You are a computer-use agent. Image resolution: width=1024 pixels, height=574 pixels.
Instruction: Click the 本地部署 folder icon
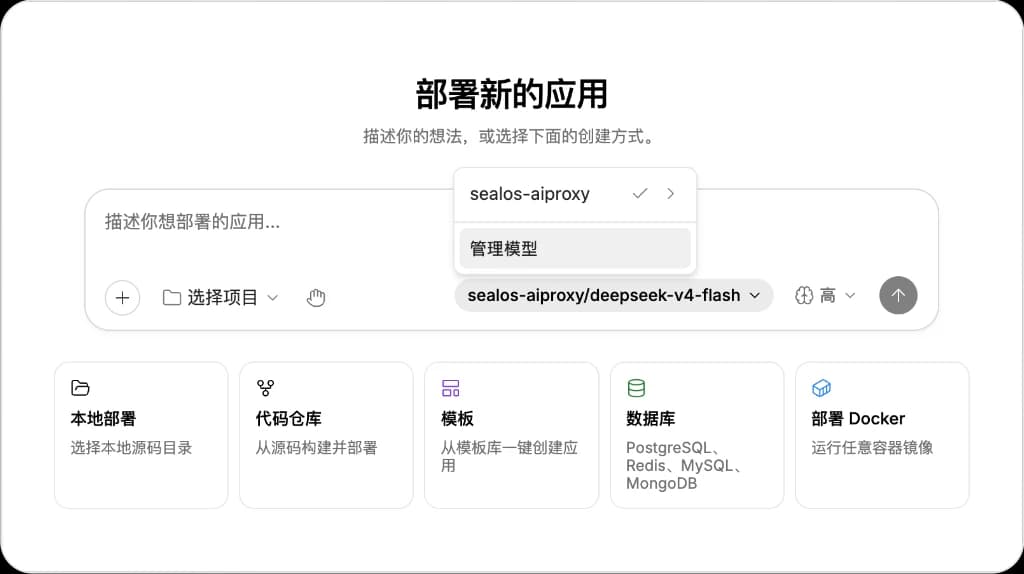point(80,388)
